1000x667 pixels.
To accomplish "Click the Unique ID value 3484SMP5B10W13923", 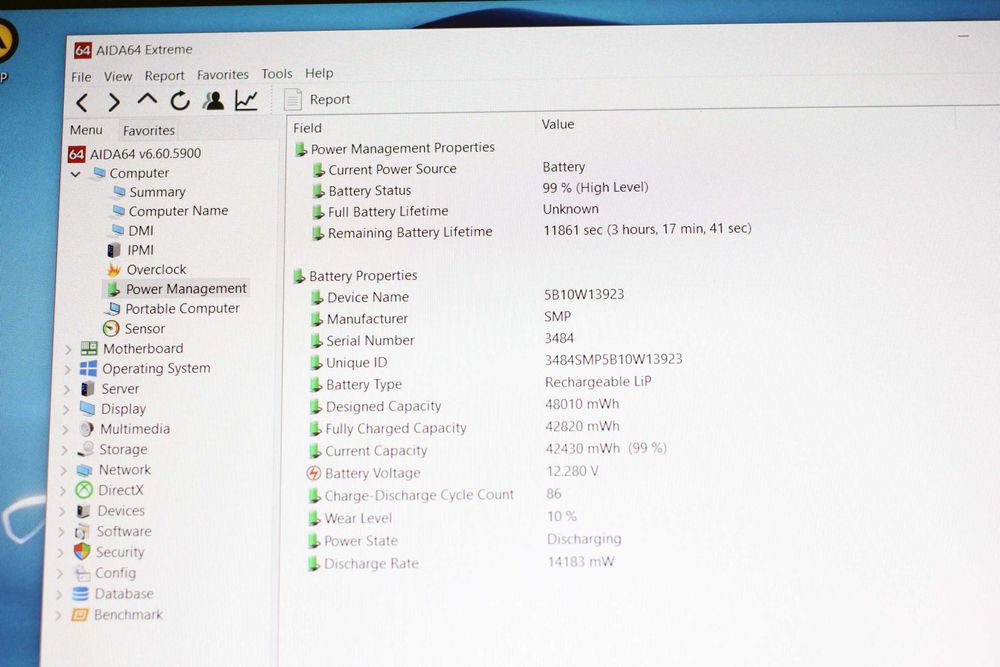I will tap(614, 360).
